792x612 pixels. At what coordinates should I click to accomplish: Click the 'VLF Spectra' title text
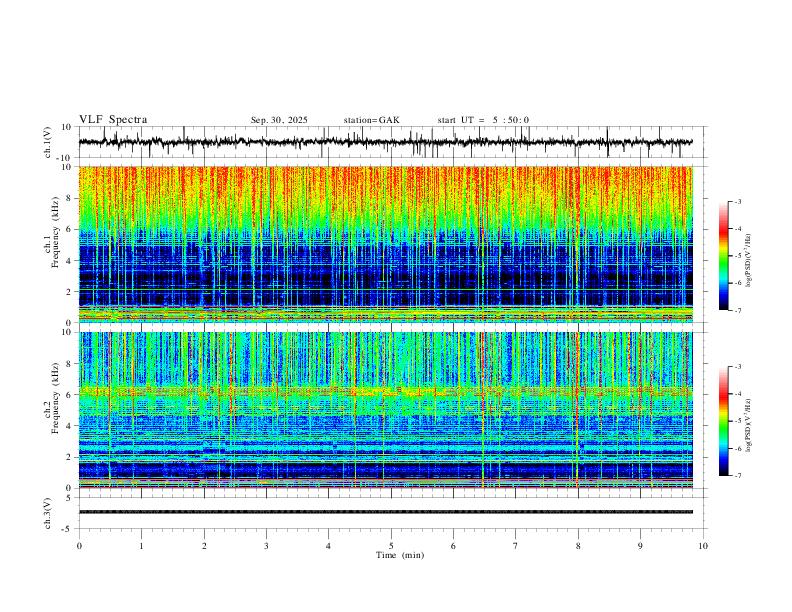(113, 120)
